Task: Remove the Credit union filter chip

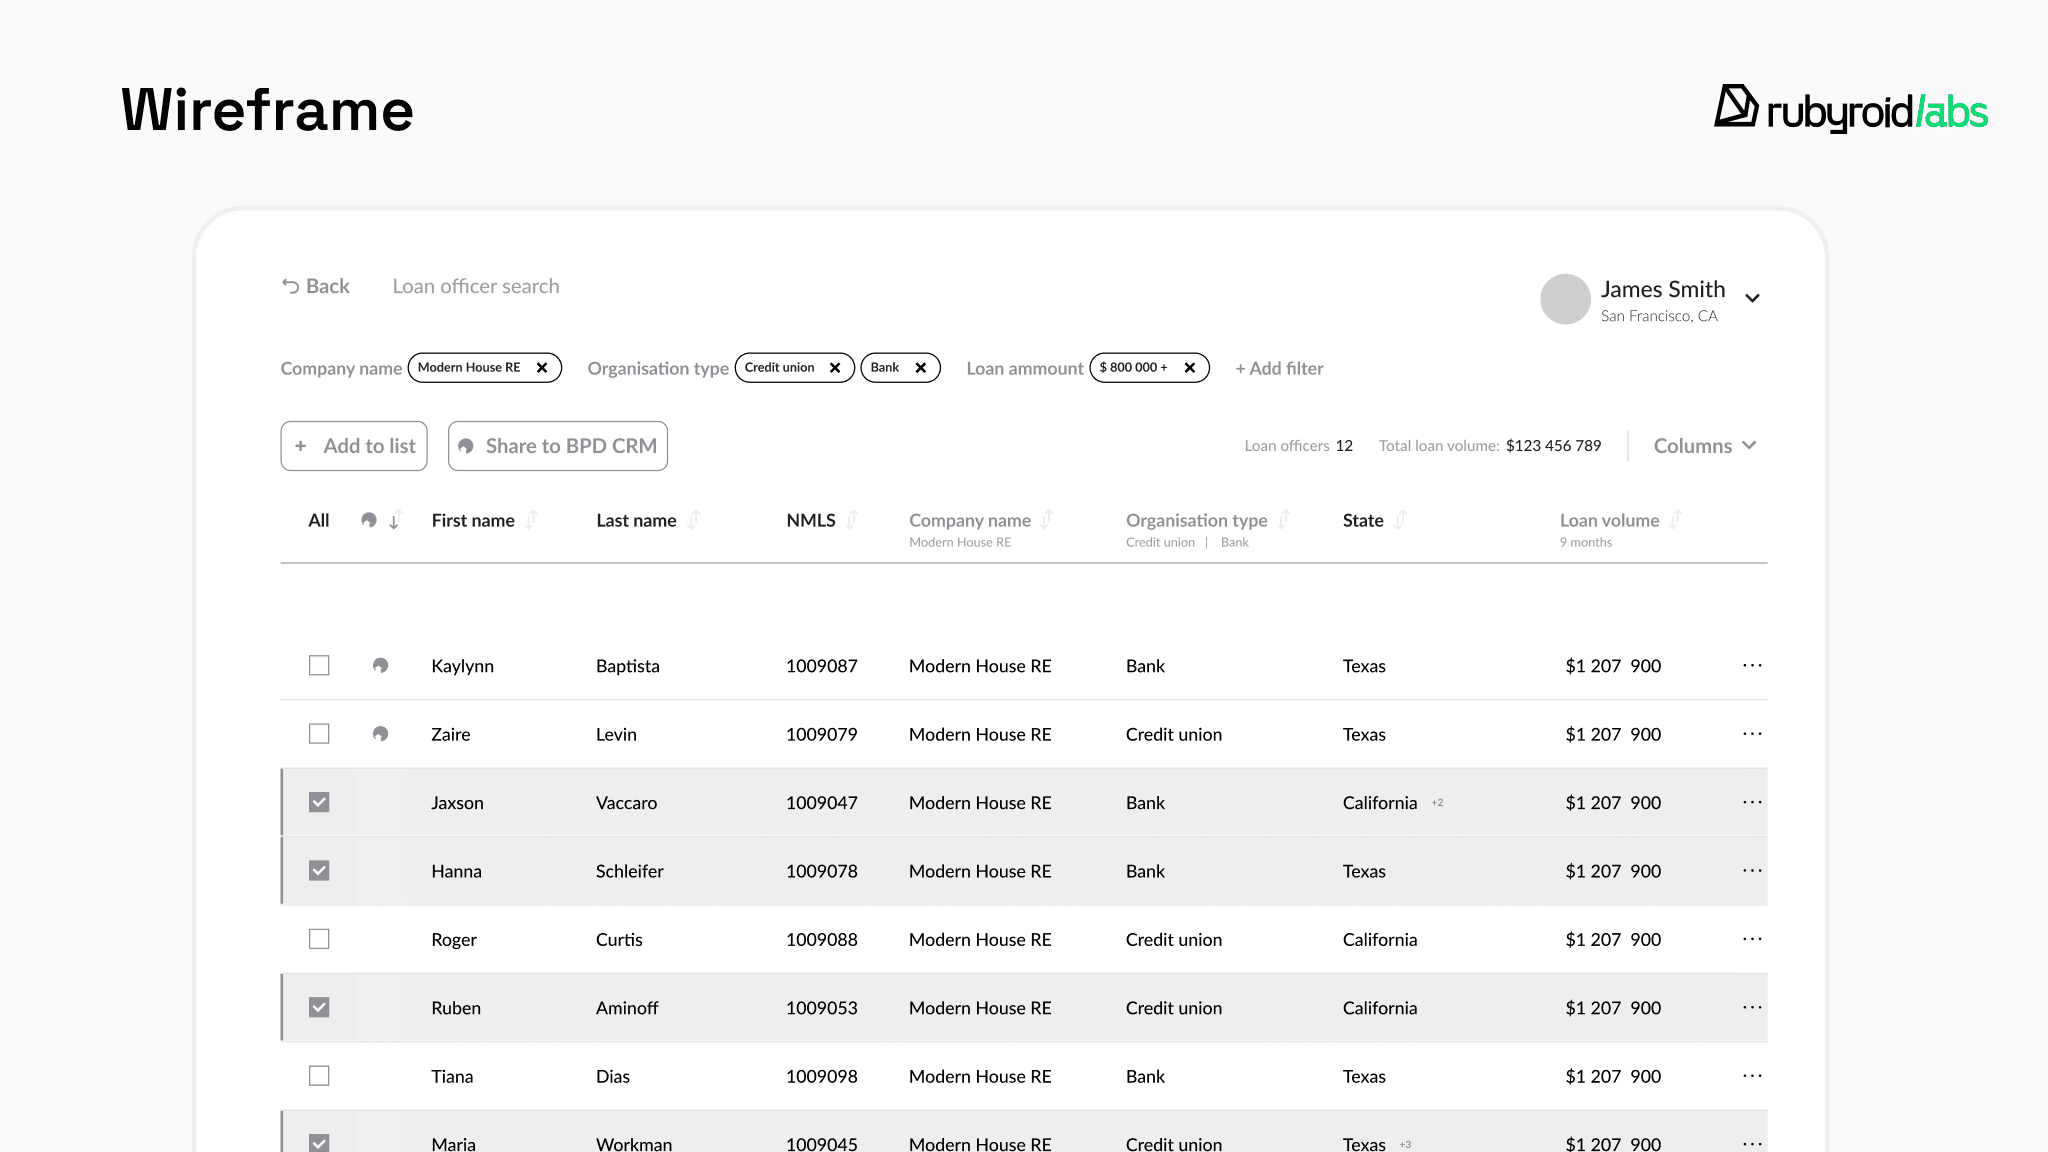Action: pos(835,368)
